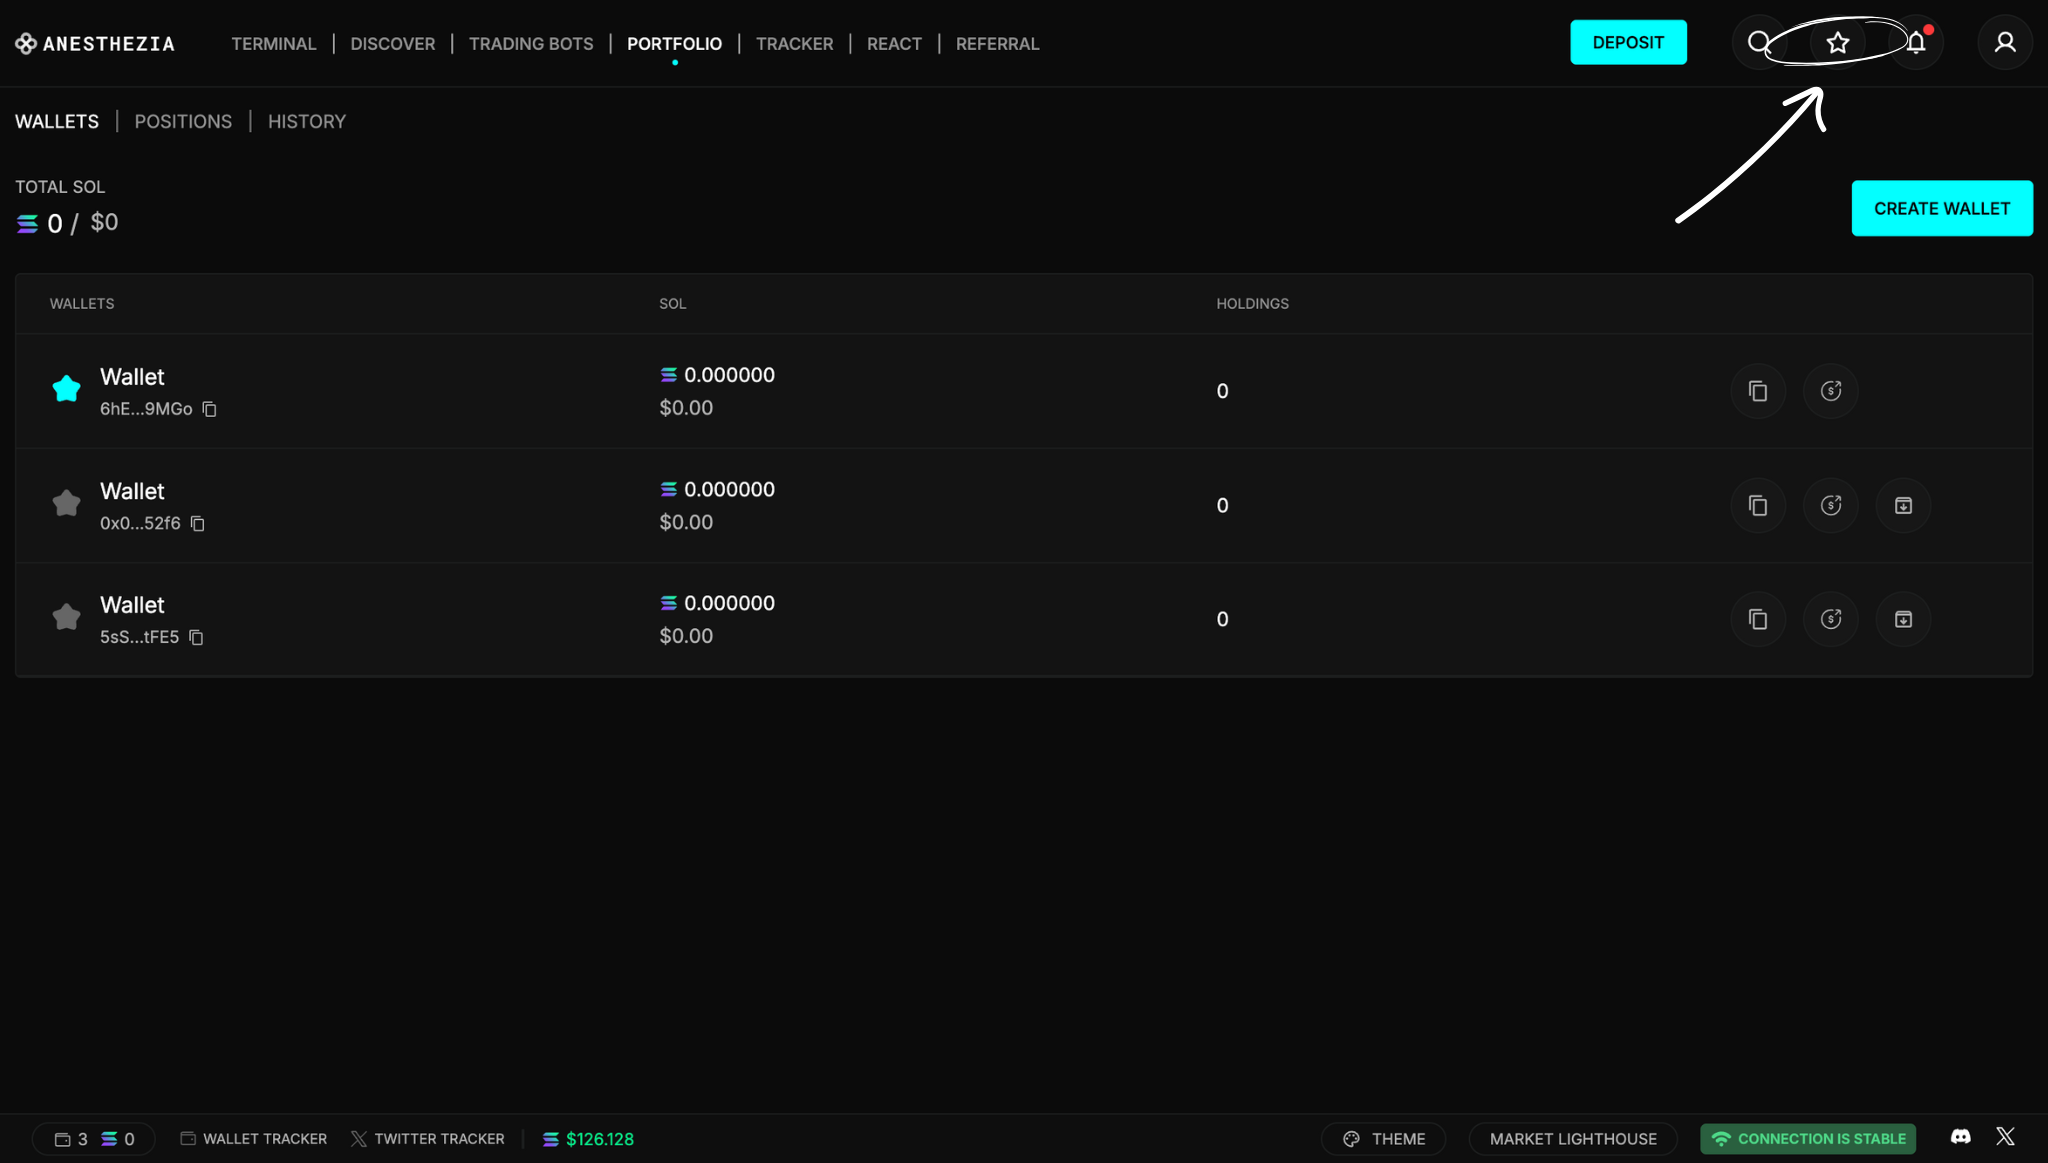Set wallet 5sS...tFE5 as favorite star
2048x1163 pixels.
point(66,617)
